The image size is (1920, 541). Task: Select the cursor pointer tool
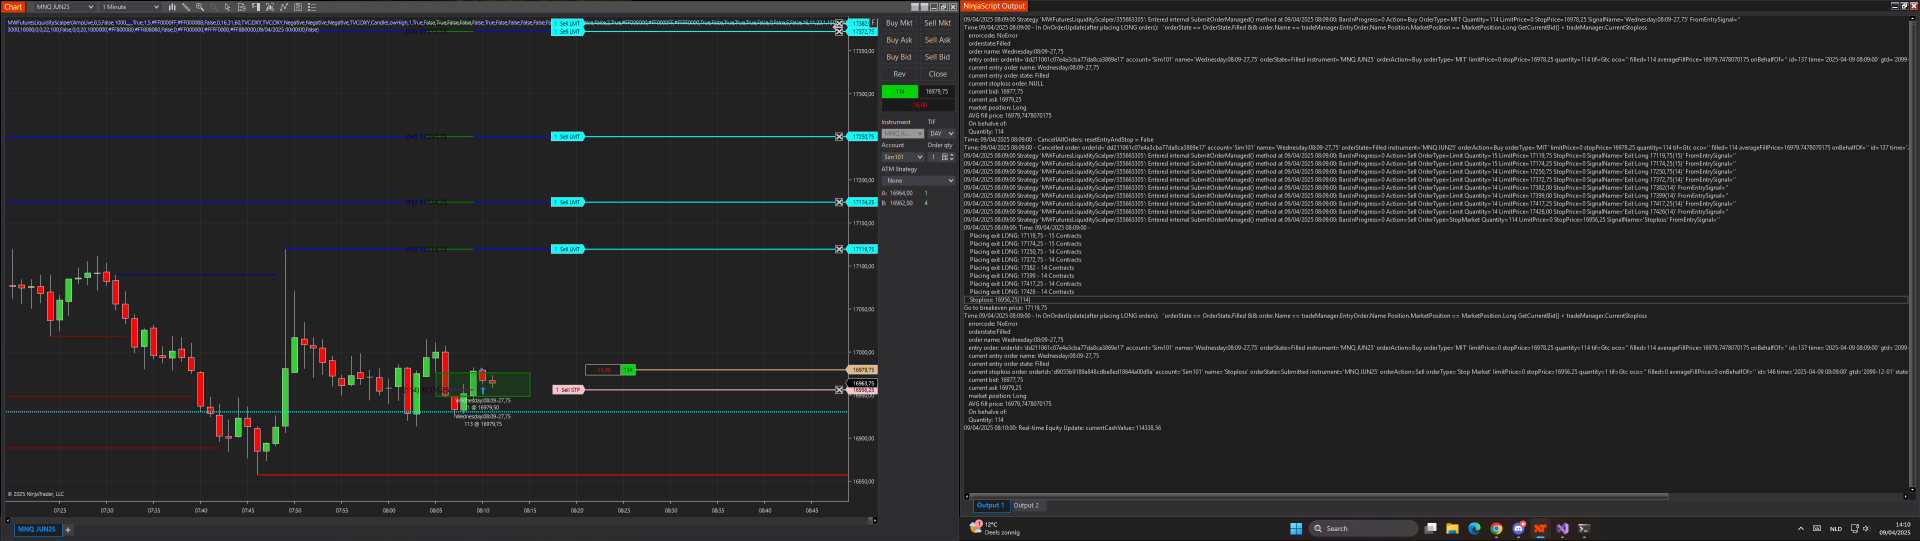pyautogui.click(x=227, y=7)
